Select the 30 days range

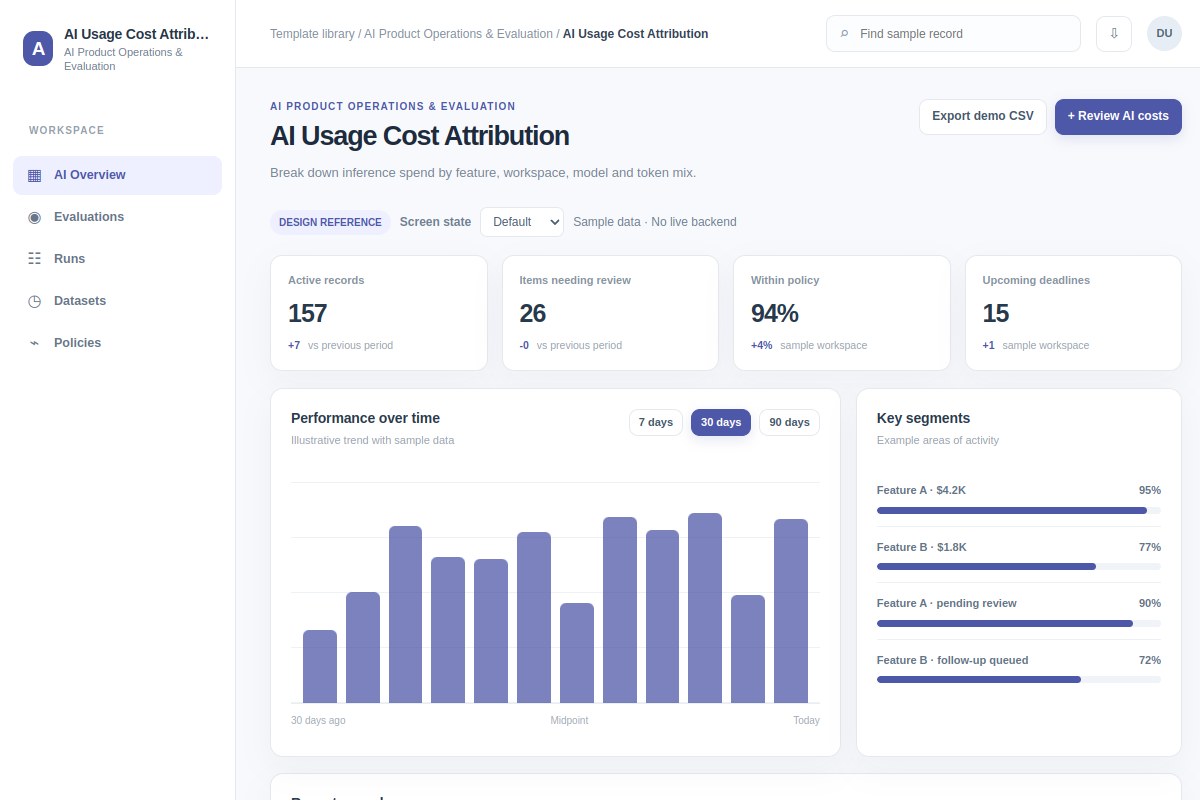point(721,423)
